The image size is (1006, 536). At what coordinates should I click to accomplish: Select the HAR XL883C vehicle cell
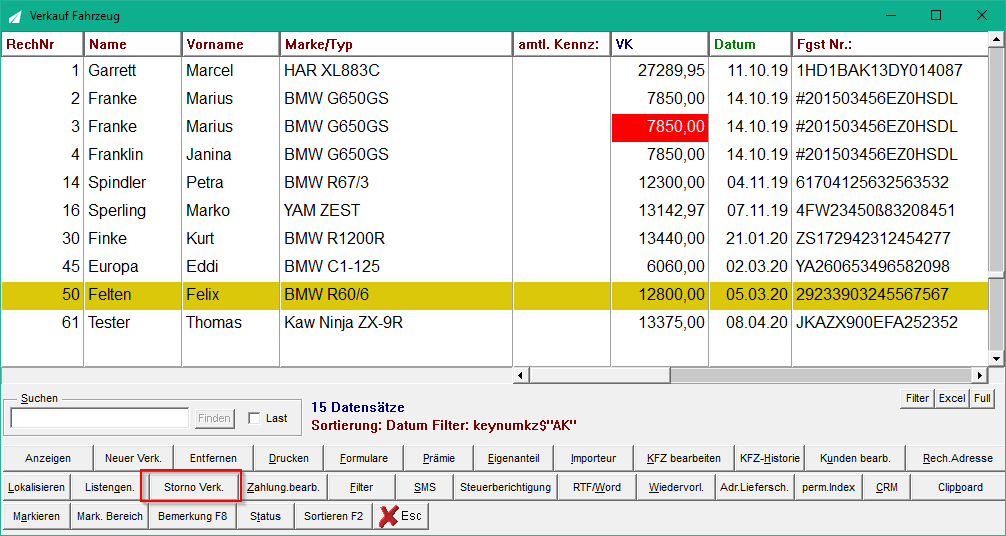click(396, 70)
